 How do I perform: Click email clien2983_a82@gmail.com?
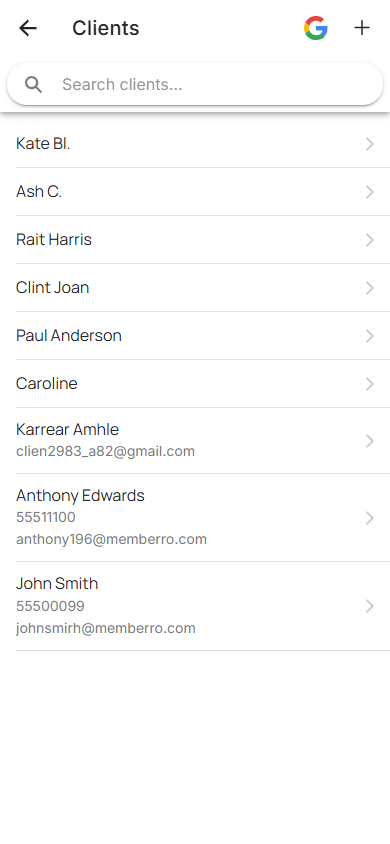click(105, 451)
